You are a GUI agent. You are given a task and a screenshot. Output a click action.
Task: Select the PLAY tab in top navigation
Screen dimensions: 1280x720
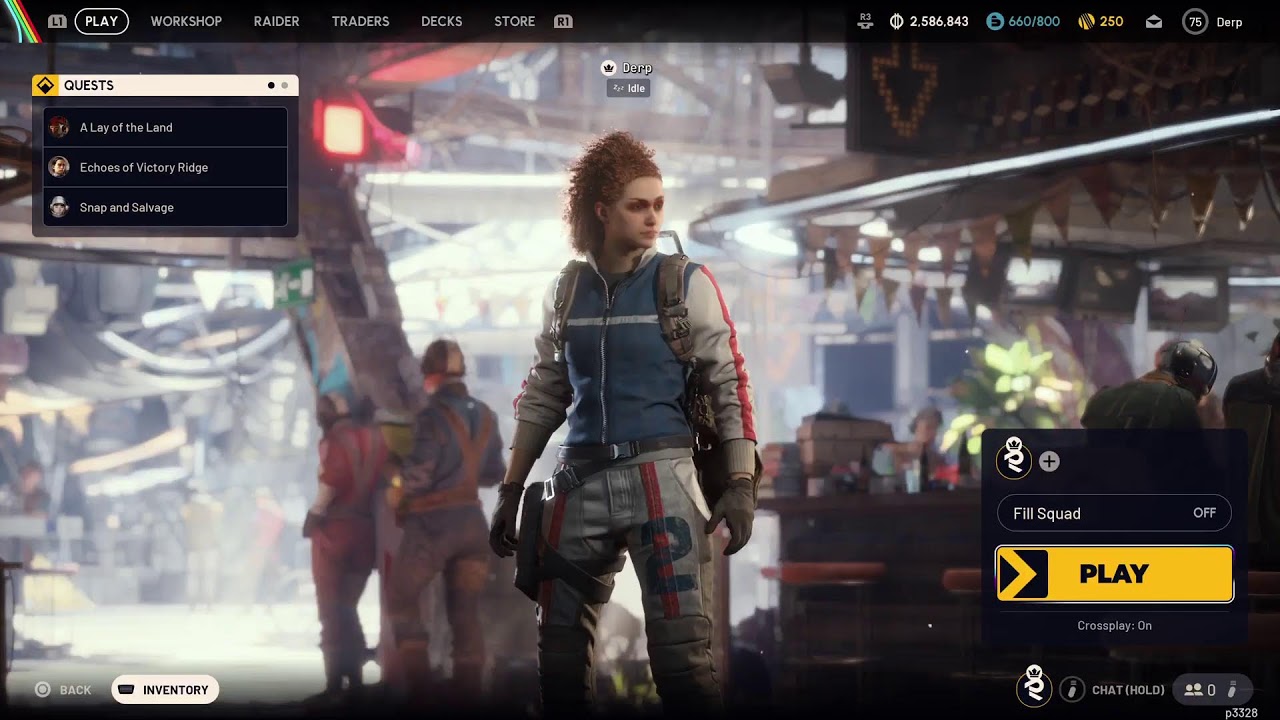101,21
